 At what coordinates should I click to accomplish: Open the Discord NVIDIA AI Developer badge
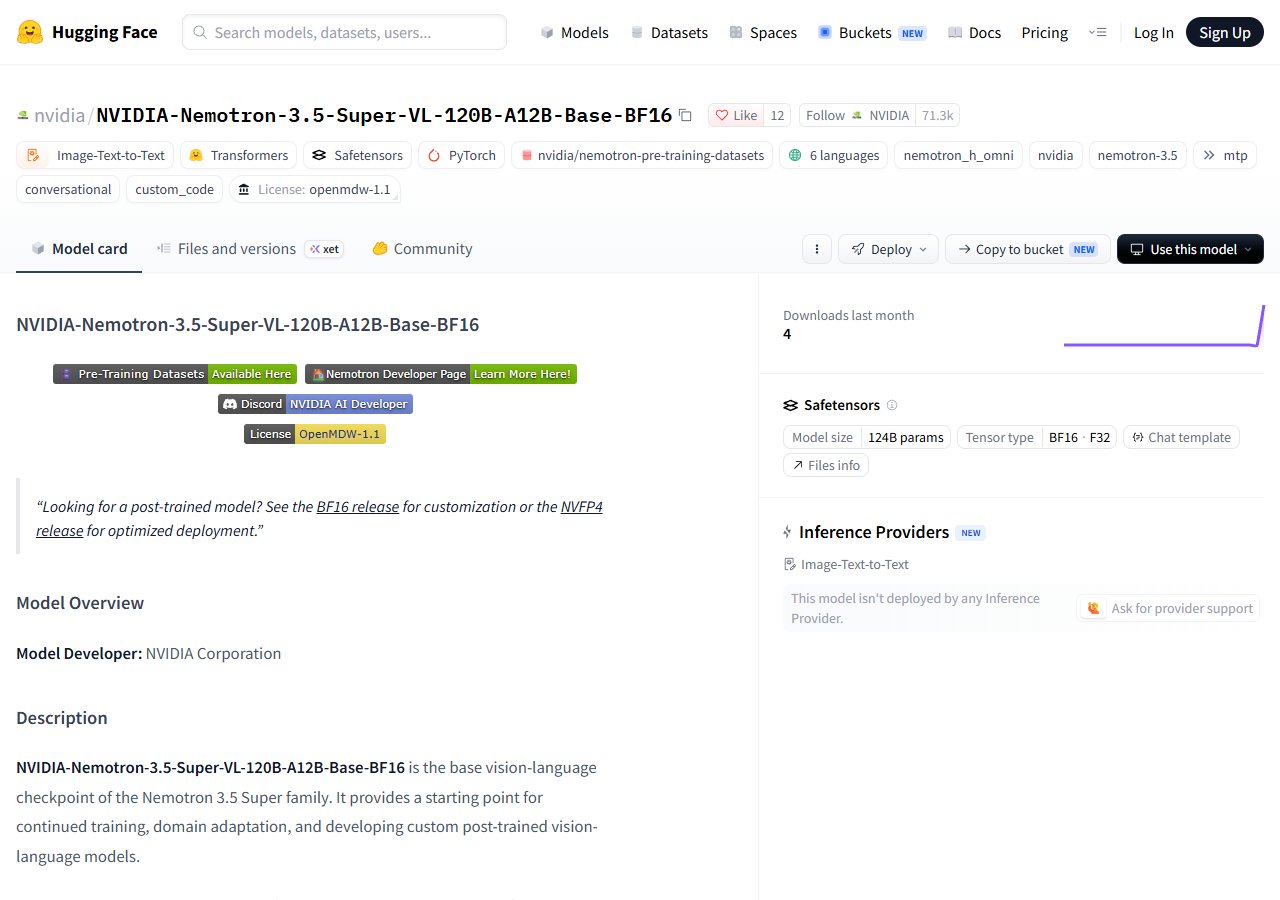pos(315,404)
